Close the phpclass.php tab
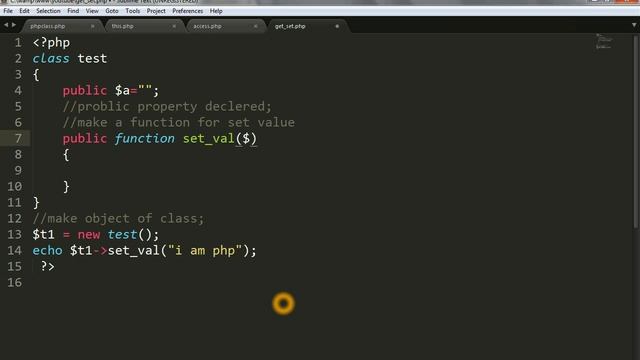 pos(93,26)
